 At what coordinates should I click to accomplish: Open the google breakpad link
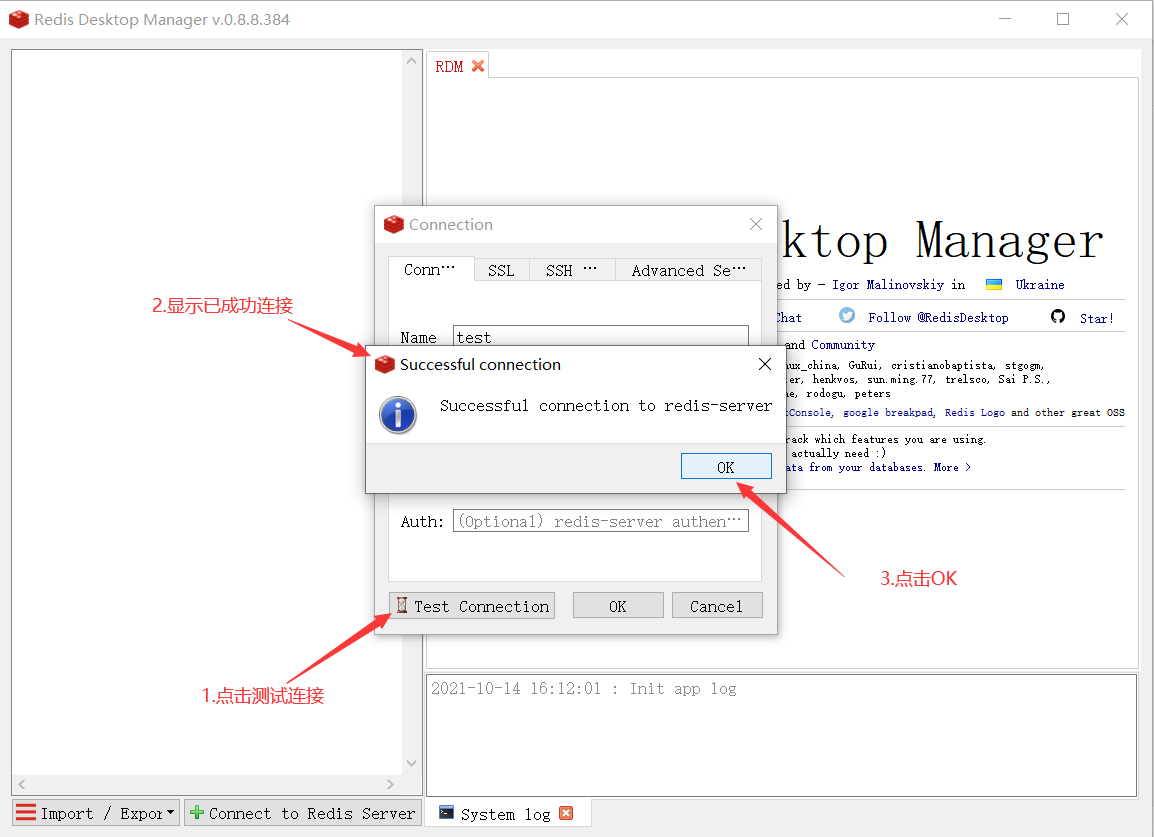click(x=888, y=413)
